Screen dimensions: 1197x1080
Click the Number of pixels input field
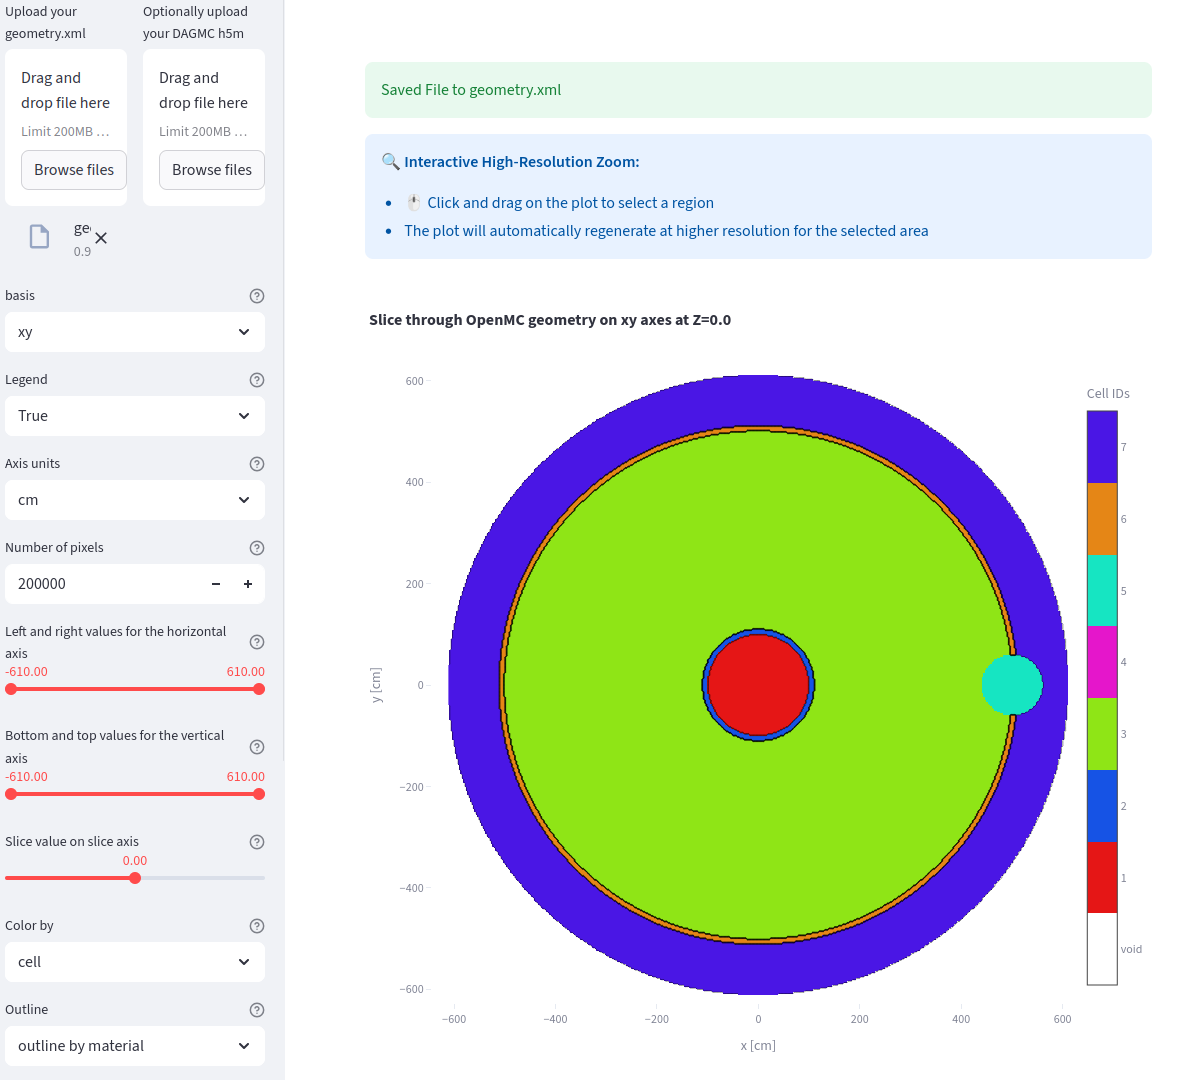[100, 584]
